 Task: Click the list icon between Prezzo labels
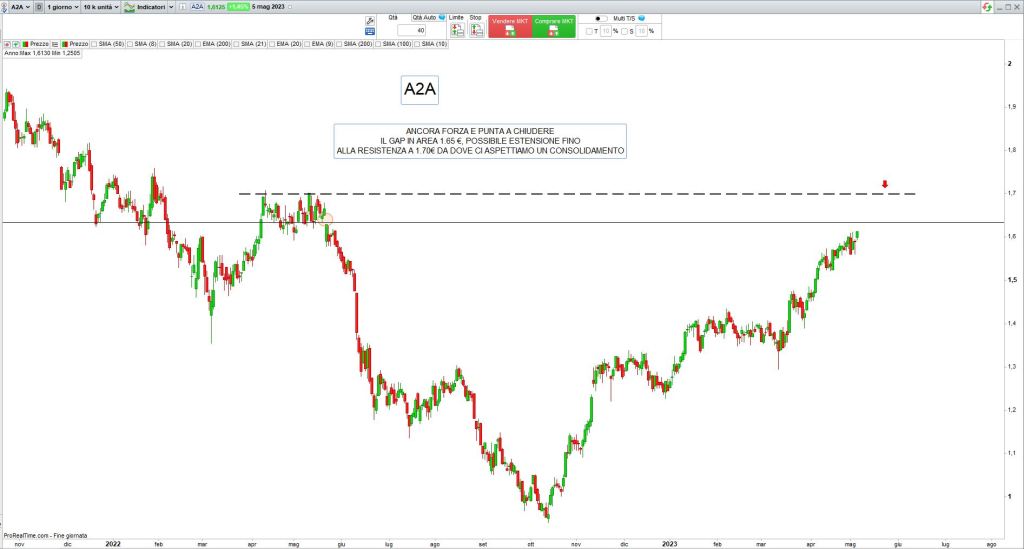point(55,44)
